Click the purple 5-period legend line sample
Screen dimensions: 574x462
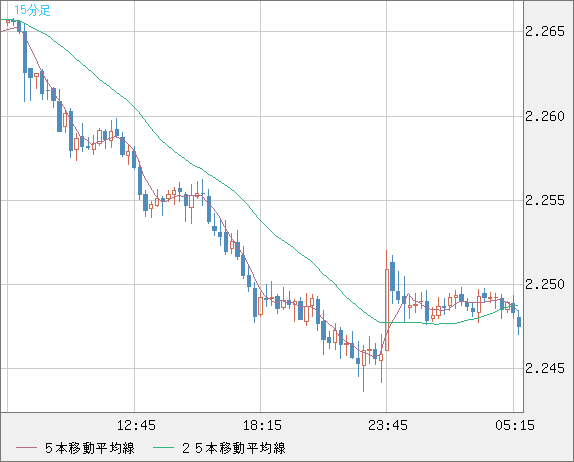coord(26,448)
